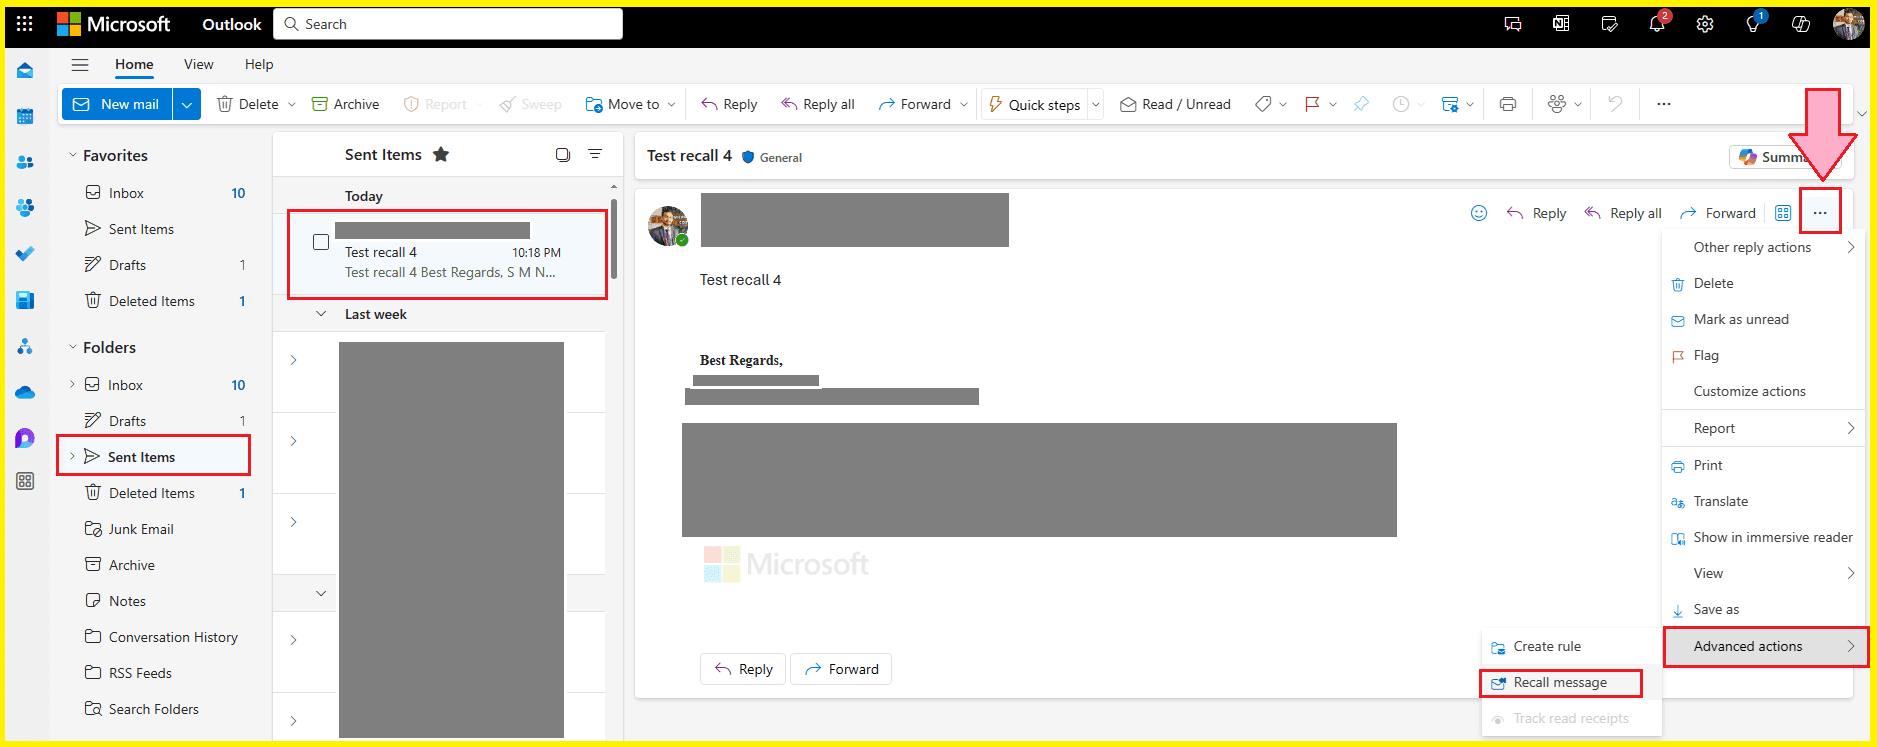
Task: Toggle the navigation pane hamburger
Action: coord(80,65)
